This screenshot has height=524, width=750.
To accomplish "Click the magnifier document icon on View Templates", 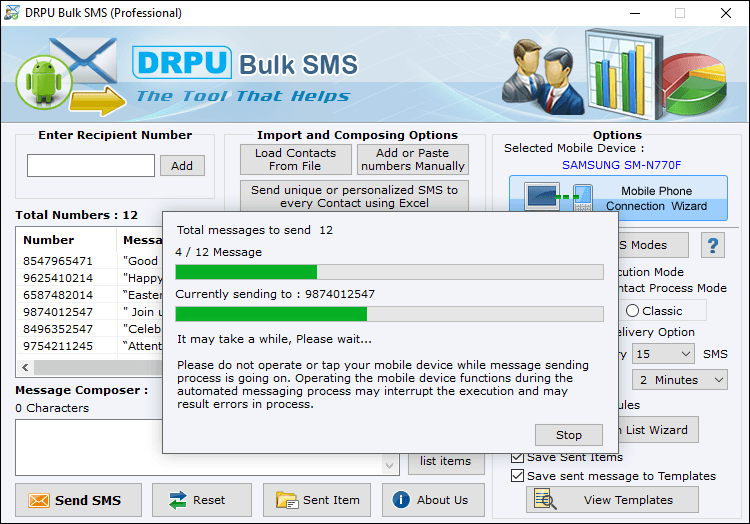I will pyautogui.click(x=545, y=499).
